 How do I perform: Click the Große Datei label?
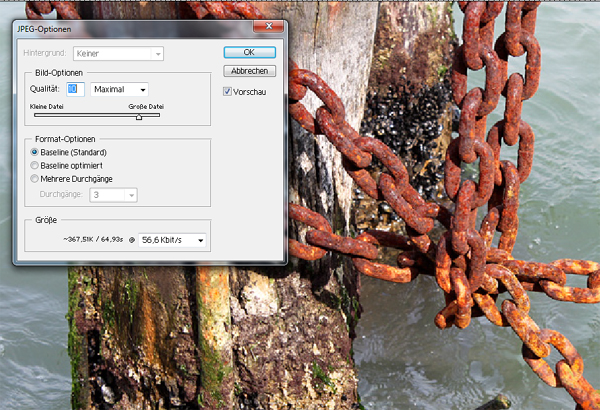click(x=146, y=106)
